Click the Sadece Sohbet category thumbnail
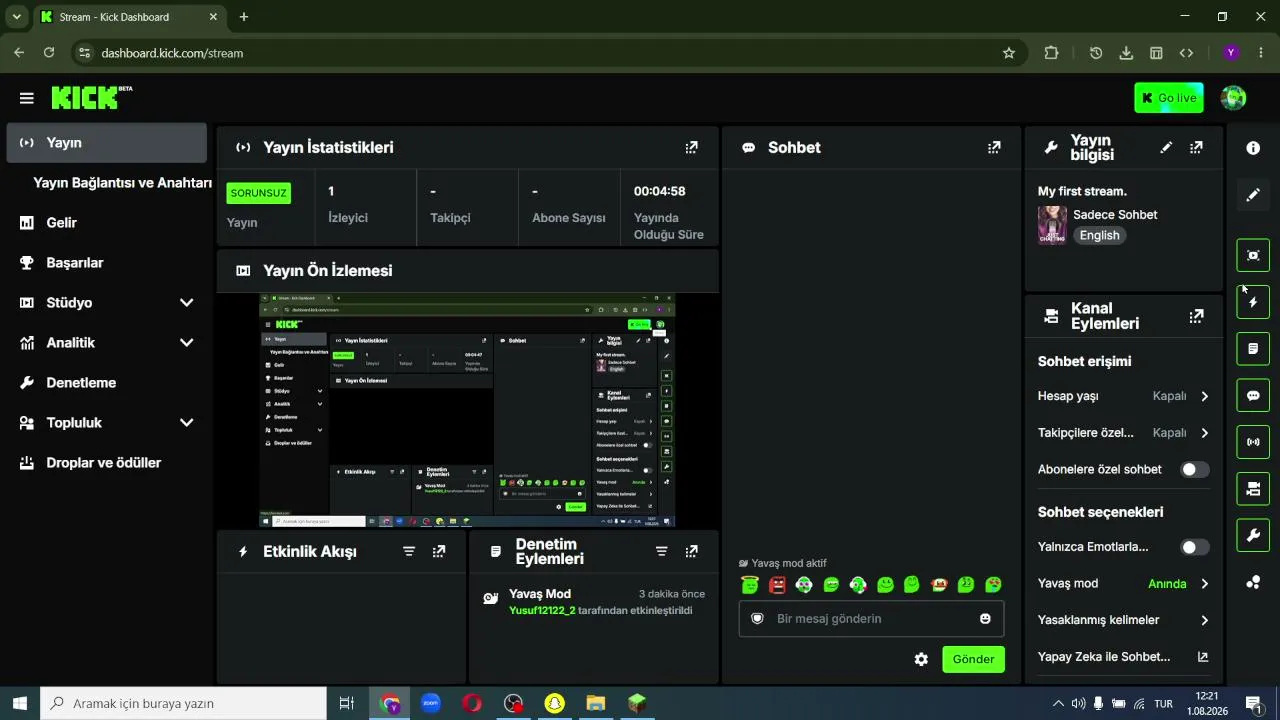 click(x=1052, y=225)
